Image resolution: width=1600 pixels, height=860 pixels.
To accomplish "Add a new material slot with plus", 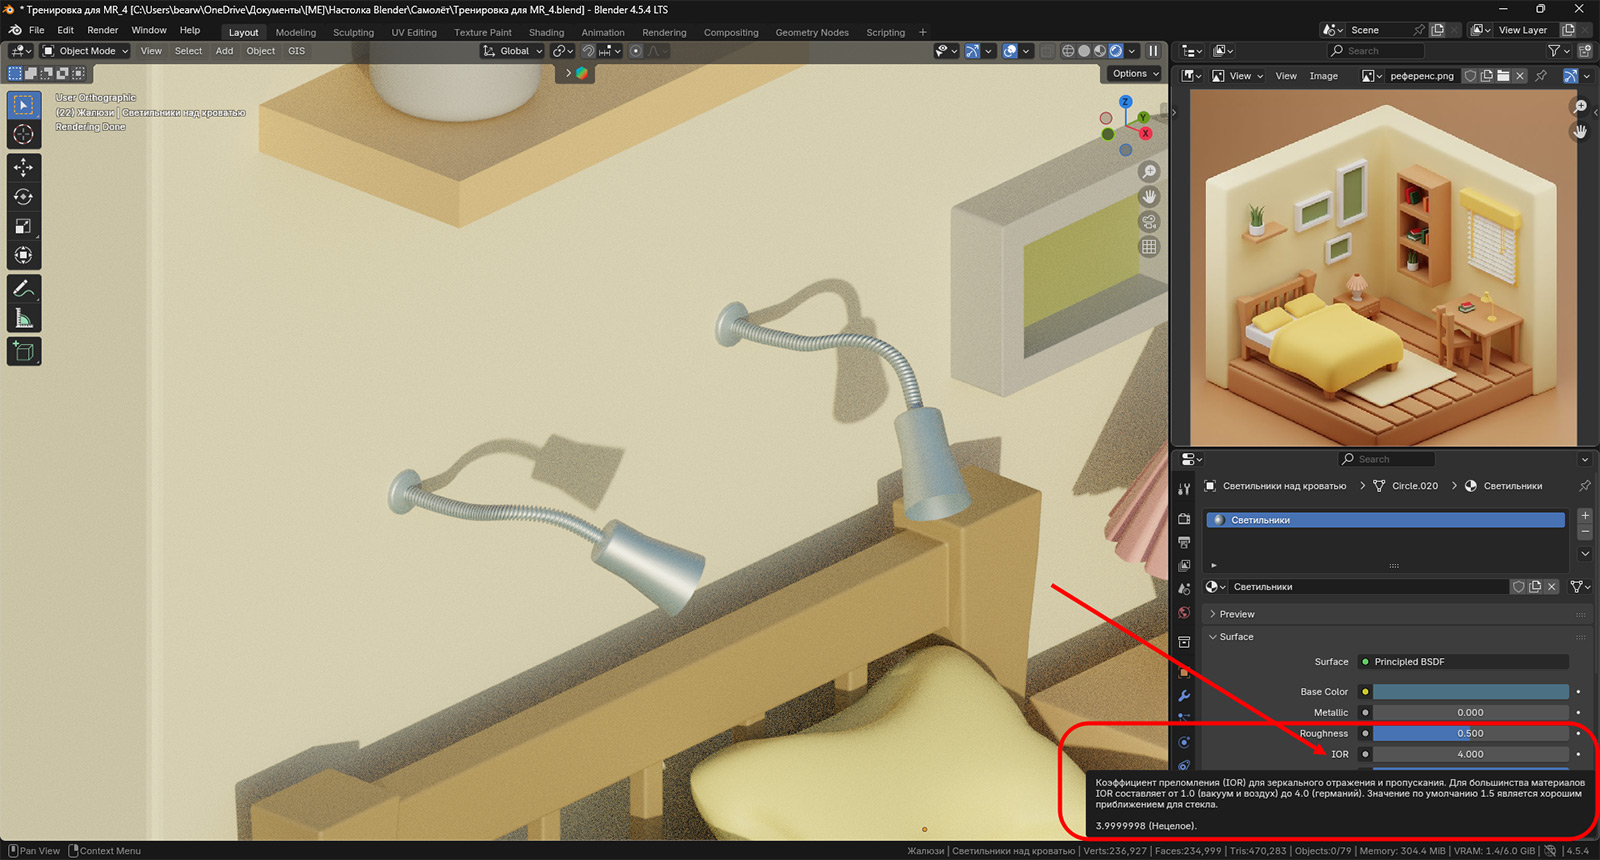I will click(x=1585, y=515).
